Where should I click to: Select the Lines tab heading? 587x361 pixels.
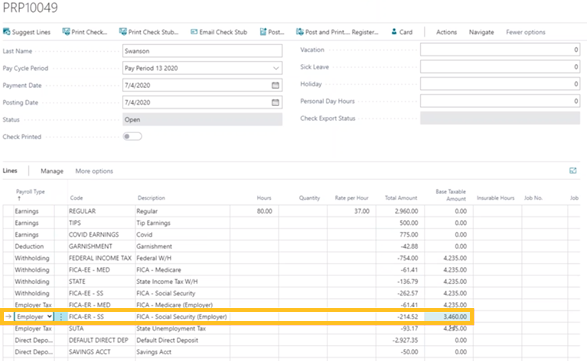10,171
